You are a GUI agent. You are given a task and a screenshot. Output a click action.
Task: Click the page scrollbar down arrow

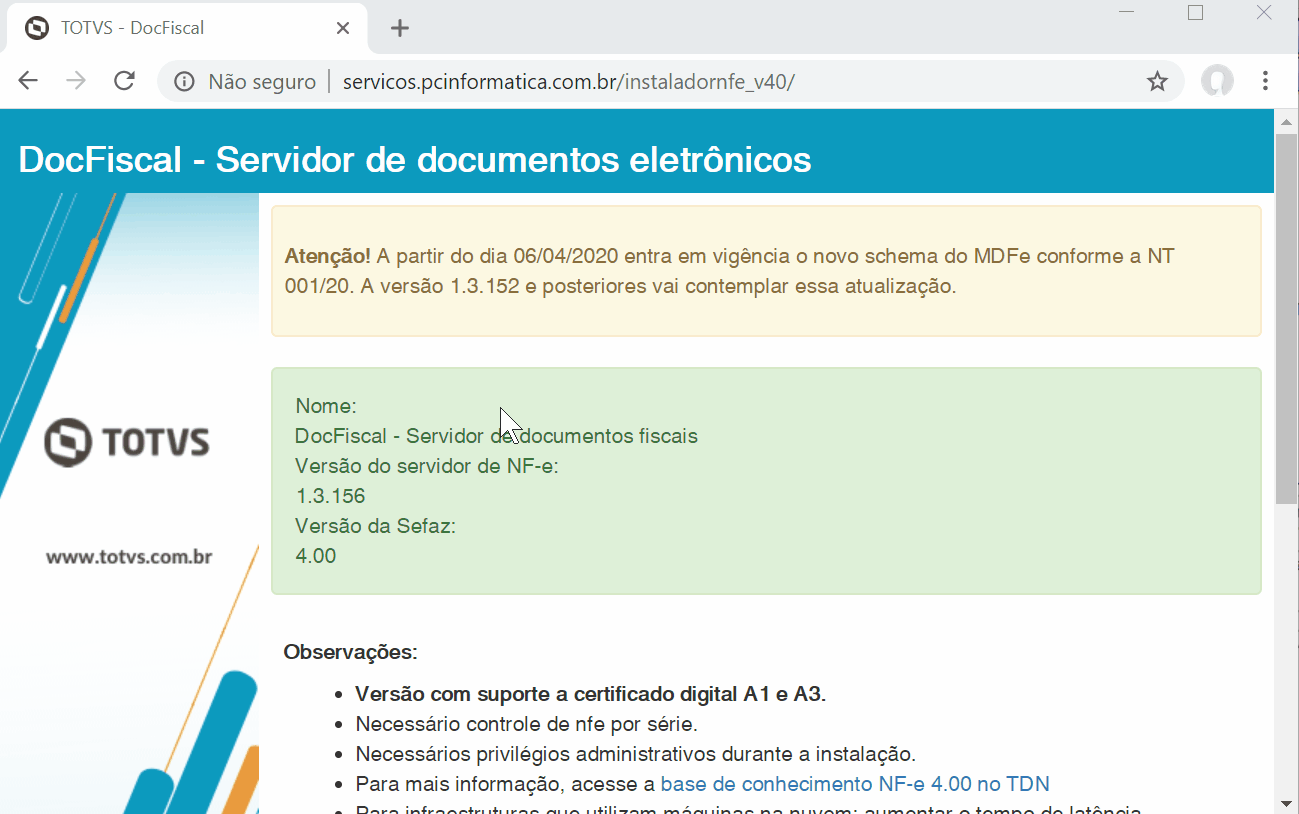pyautogui.click(x=1287, y=803)
